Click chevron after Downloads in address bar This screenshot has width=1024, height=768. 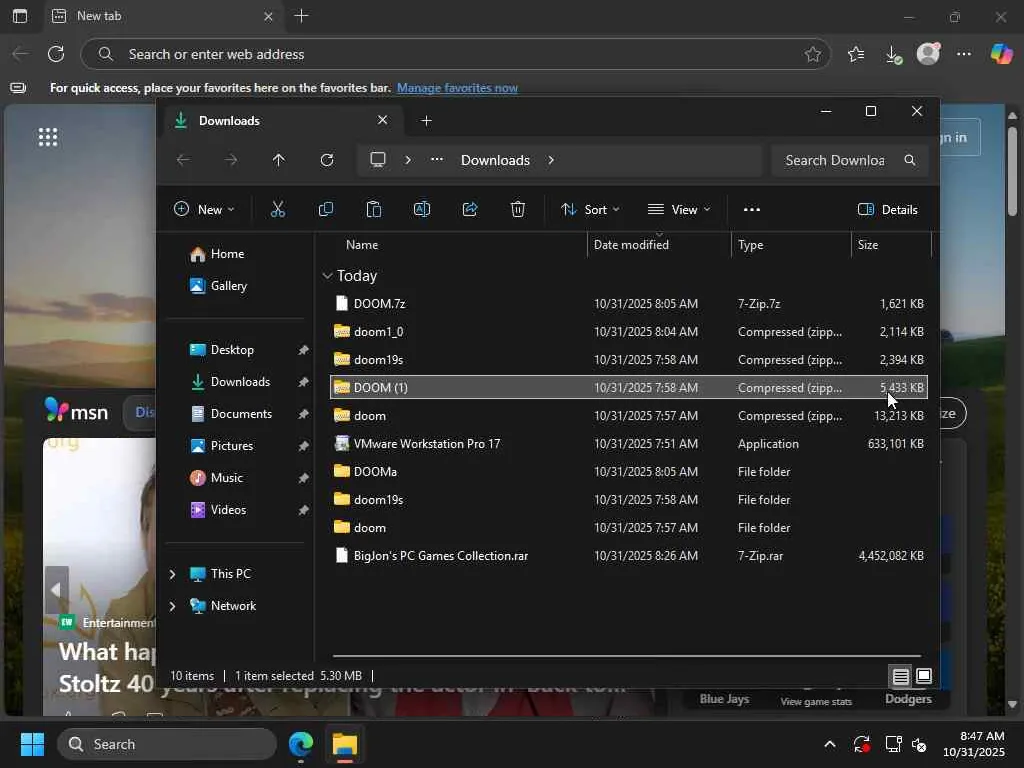tap(551, 160)
